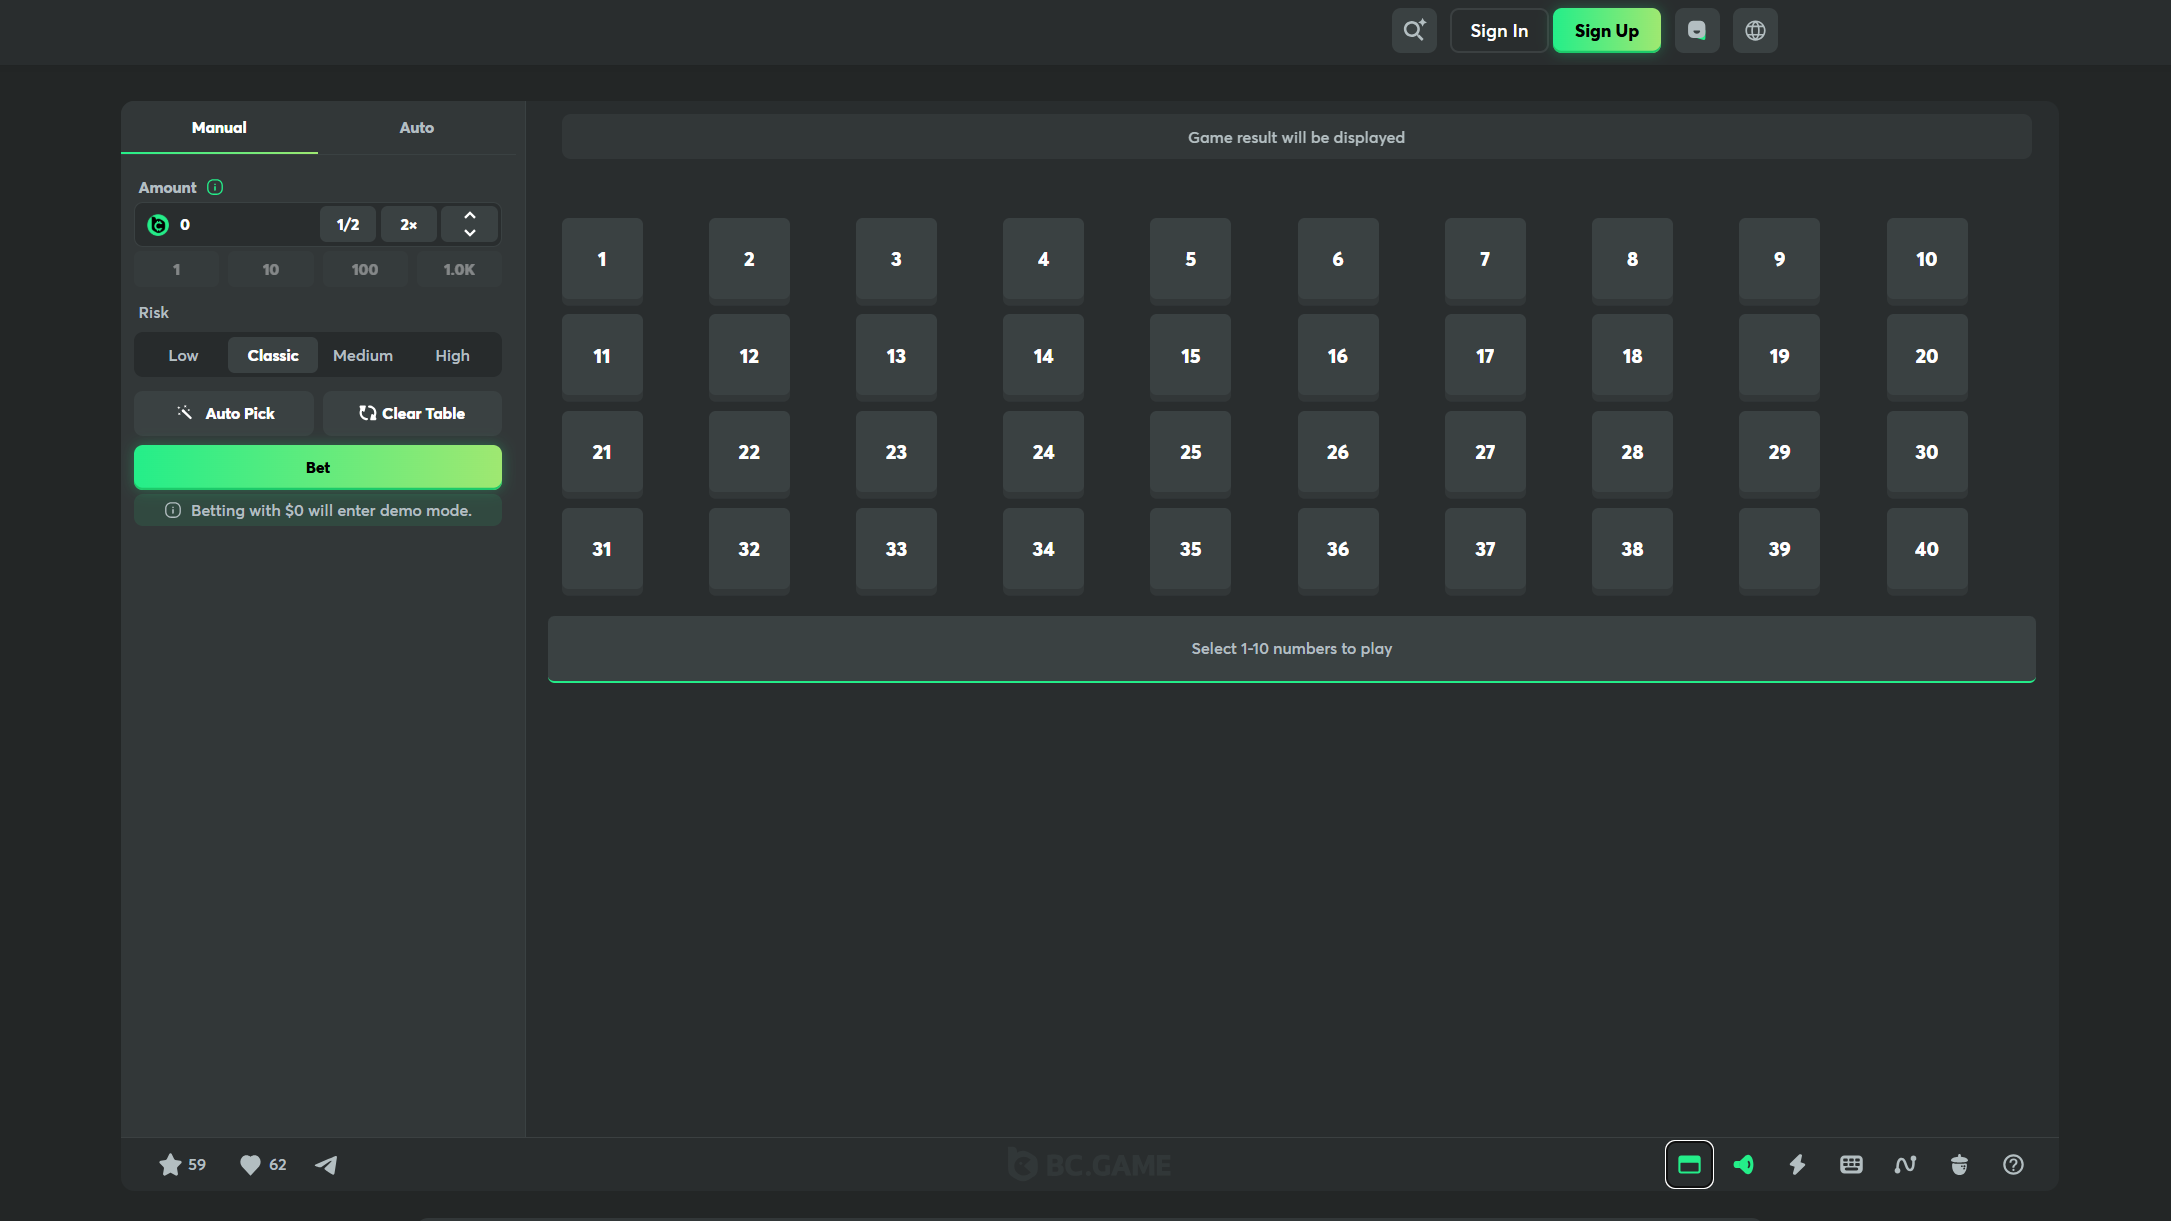Enable turbo mode lightning icon

coord(1797,1164)
